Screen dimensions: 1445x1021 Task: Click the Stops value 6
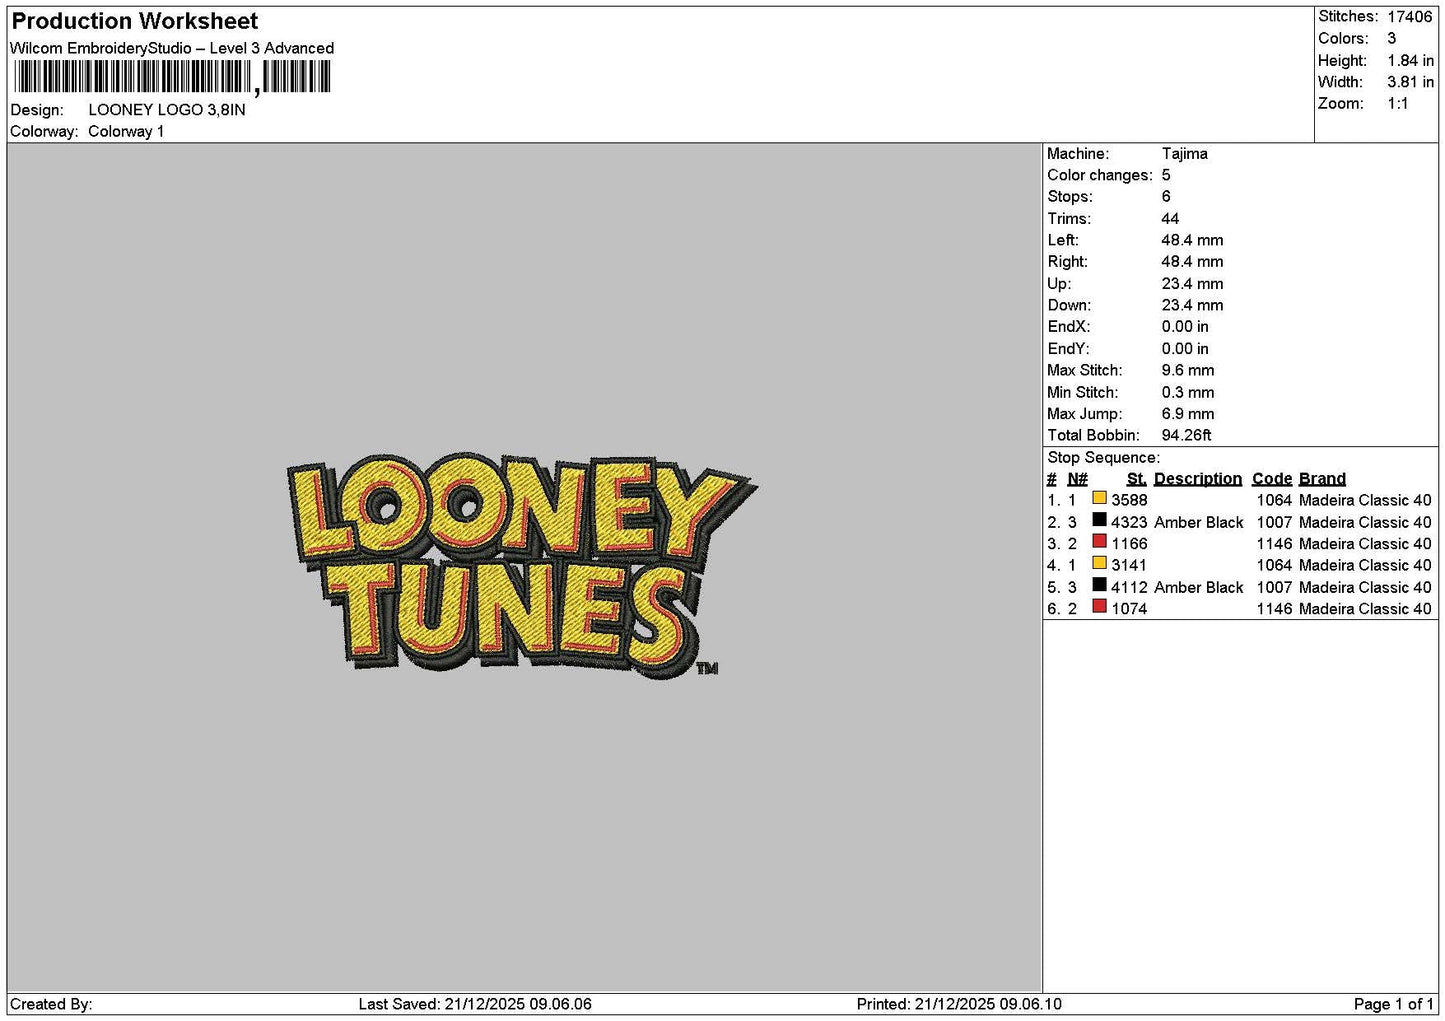(1166, 197)
